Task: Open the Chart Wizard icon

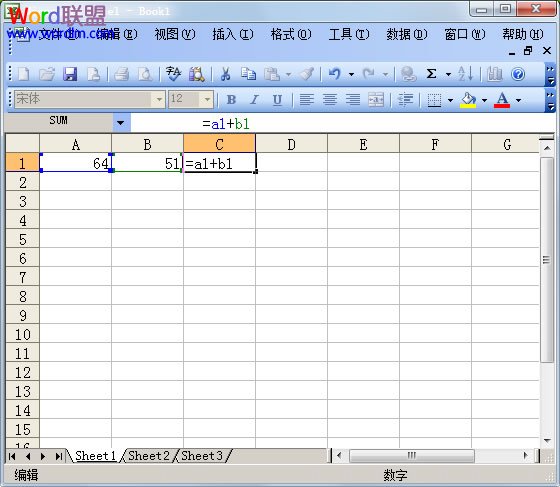Action: pos(494,74)
